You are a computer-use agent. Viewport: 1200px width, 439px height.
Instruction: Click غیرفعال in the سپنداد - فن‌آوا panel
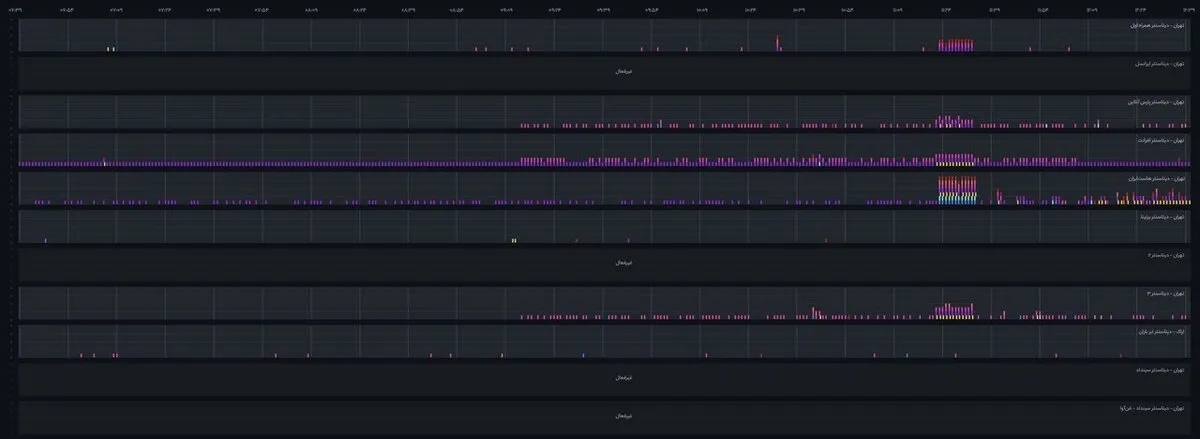point(624,415)
